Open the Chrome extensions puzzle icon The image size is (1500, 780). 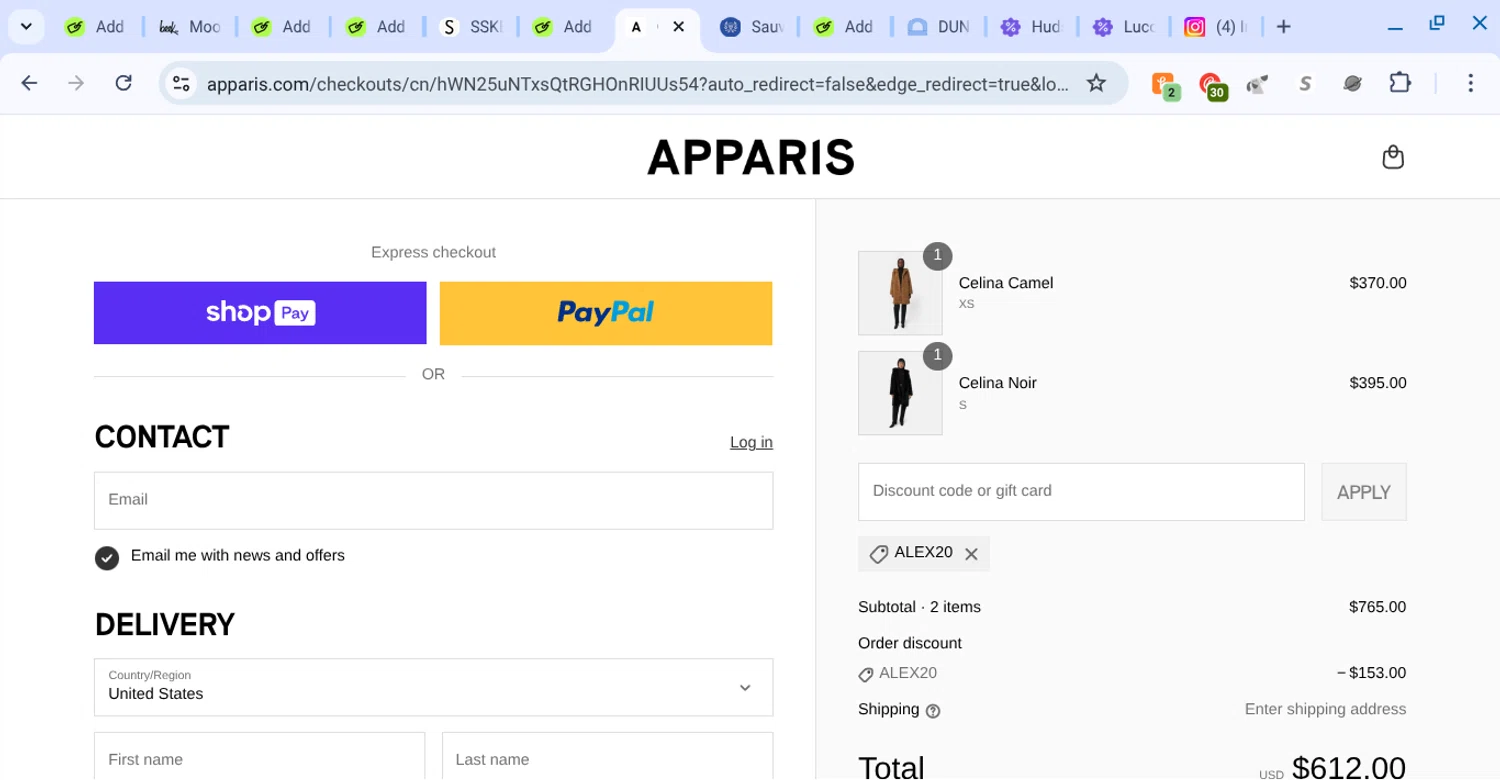tap(1400, 83)
